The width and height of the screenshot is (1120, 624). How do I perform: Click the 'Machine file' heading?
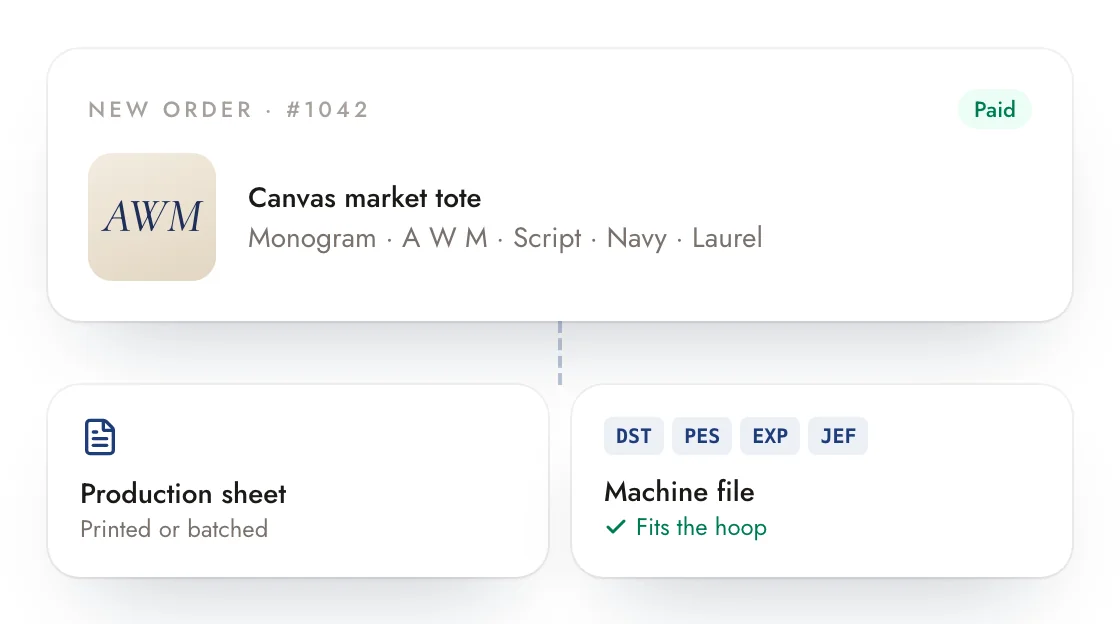[679, 492]
